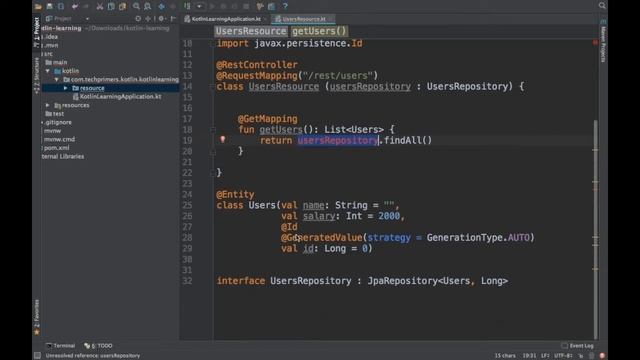Open the Project panel gear settings

161,19
